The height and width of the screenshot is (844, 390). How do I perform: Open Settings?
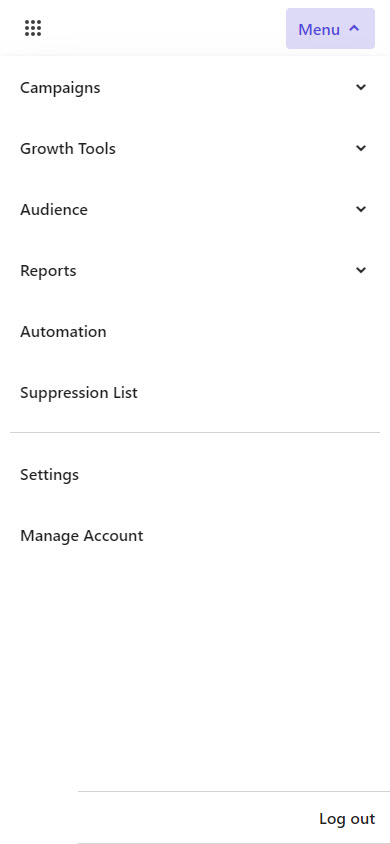[x=49, y=475]
